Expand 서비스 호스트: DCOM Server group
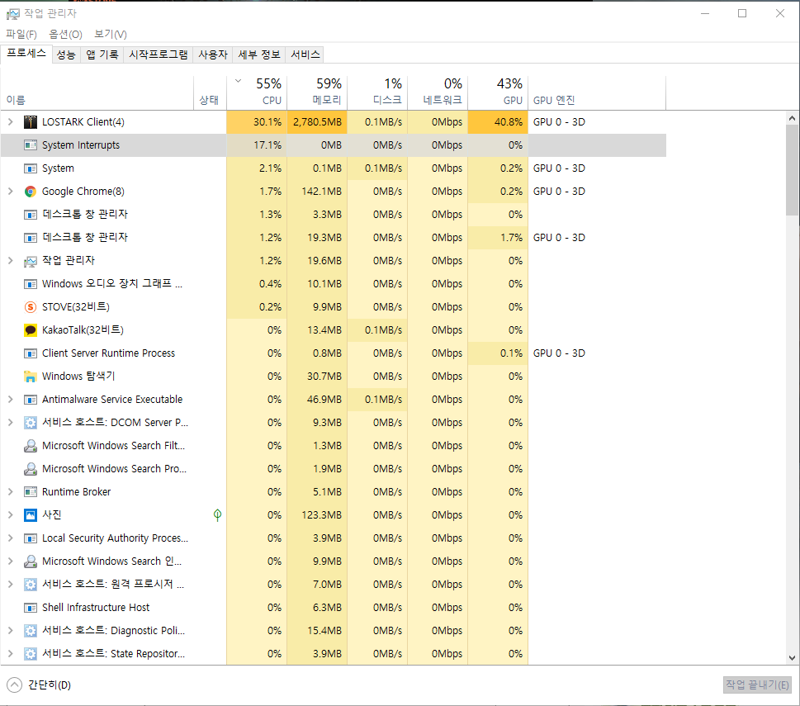This screenshot has height=706, width=800. pyautogui.click(x=10, y=422)
